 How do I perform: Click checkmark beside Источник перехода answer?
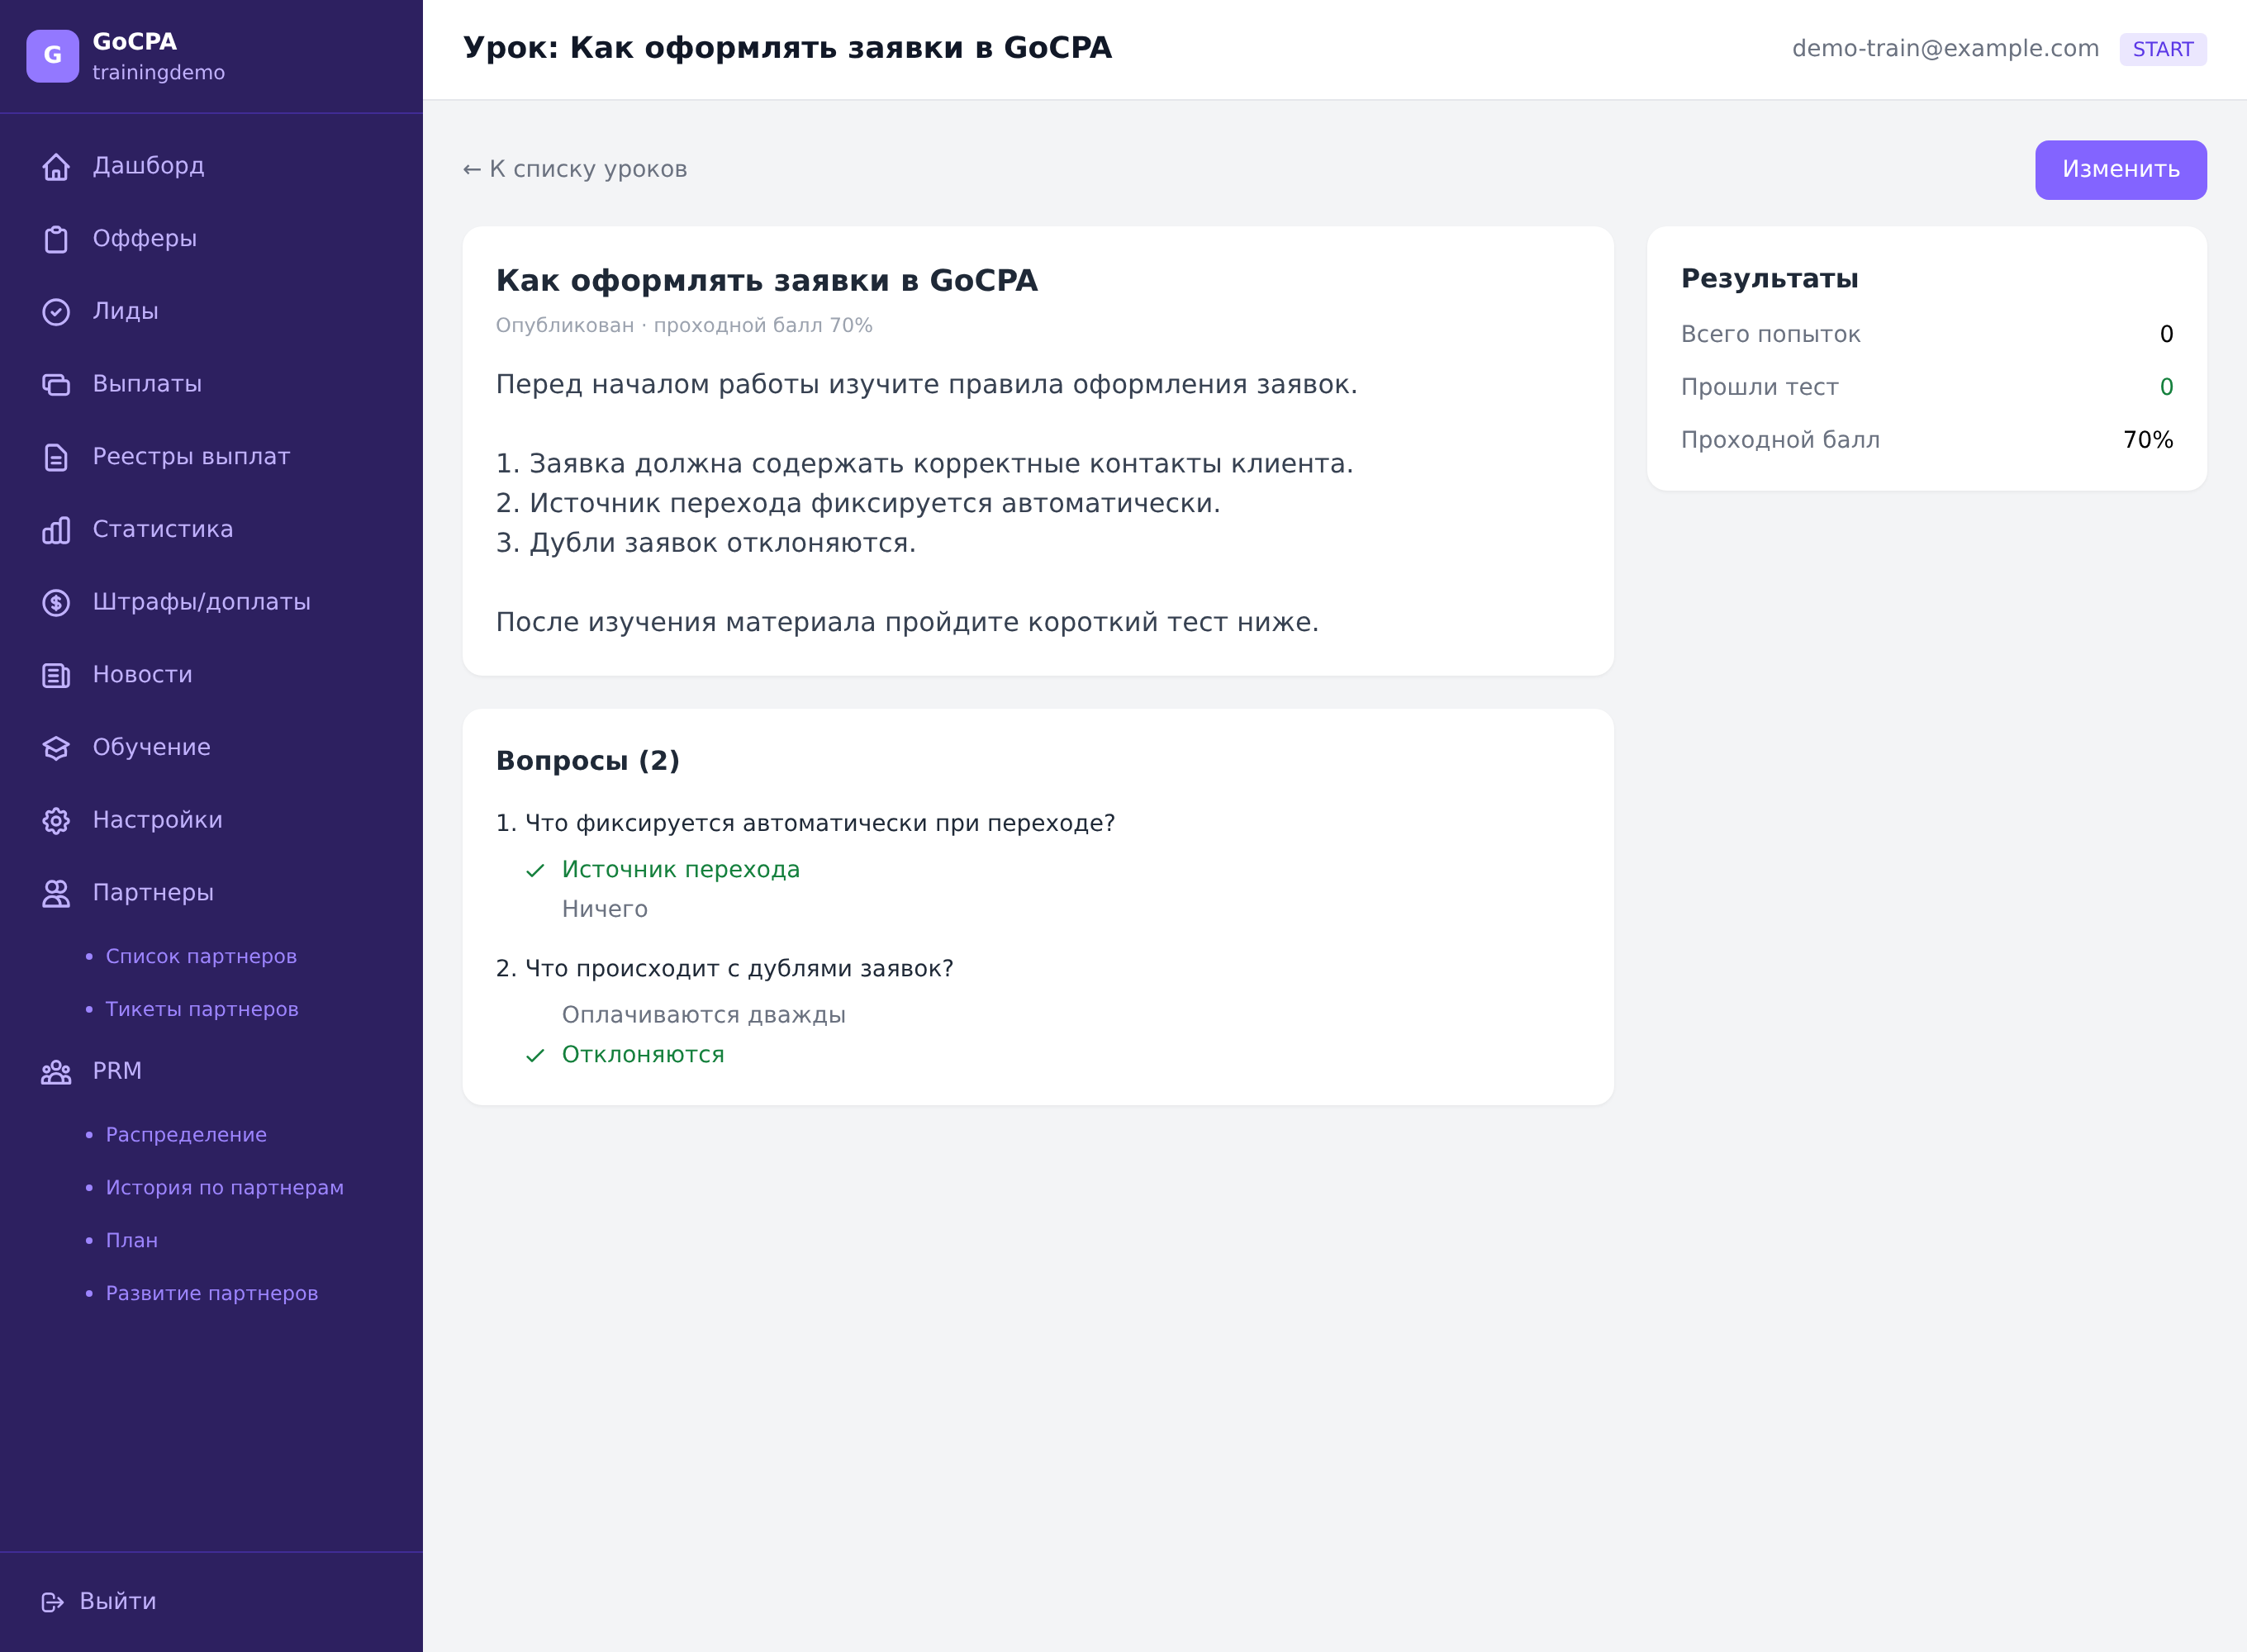[535, 871]
